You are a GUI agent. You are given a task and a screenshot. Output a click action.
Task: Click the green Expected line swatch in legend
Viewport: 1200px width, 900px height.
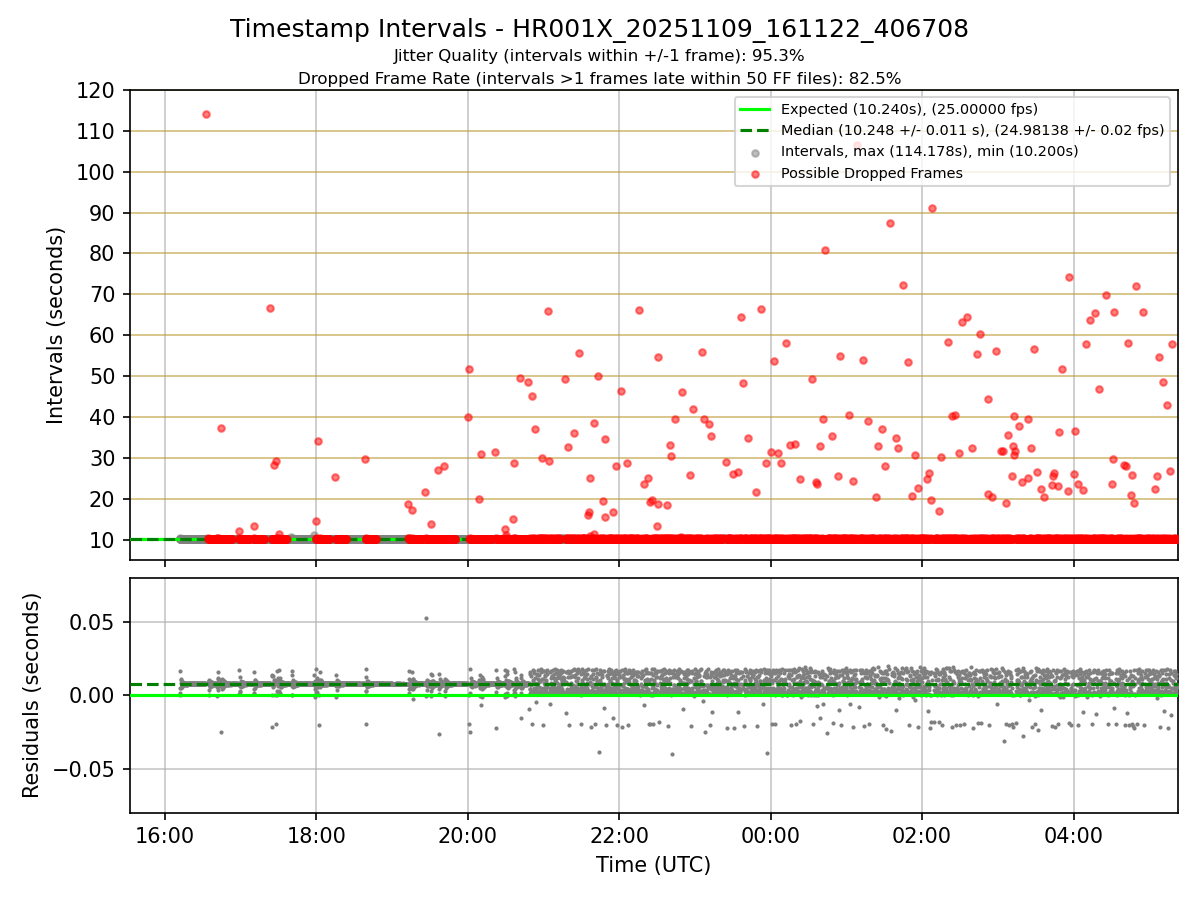756,110
